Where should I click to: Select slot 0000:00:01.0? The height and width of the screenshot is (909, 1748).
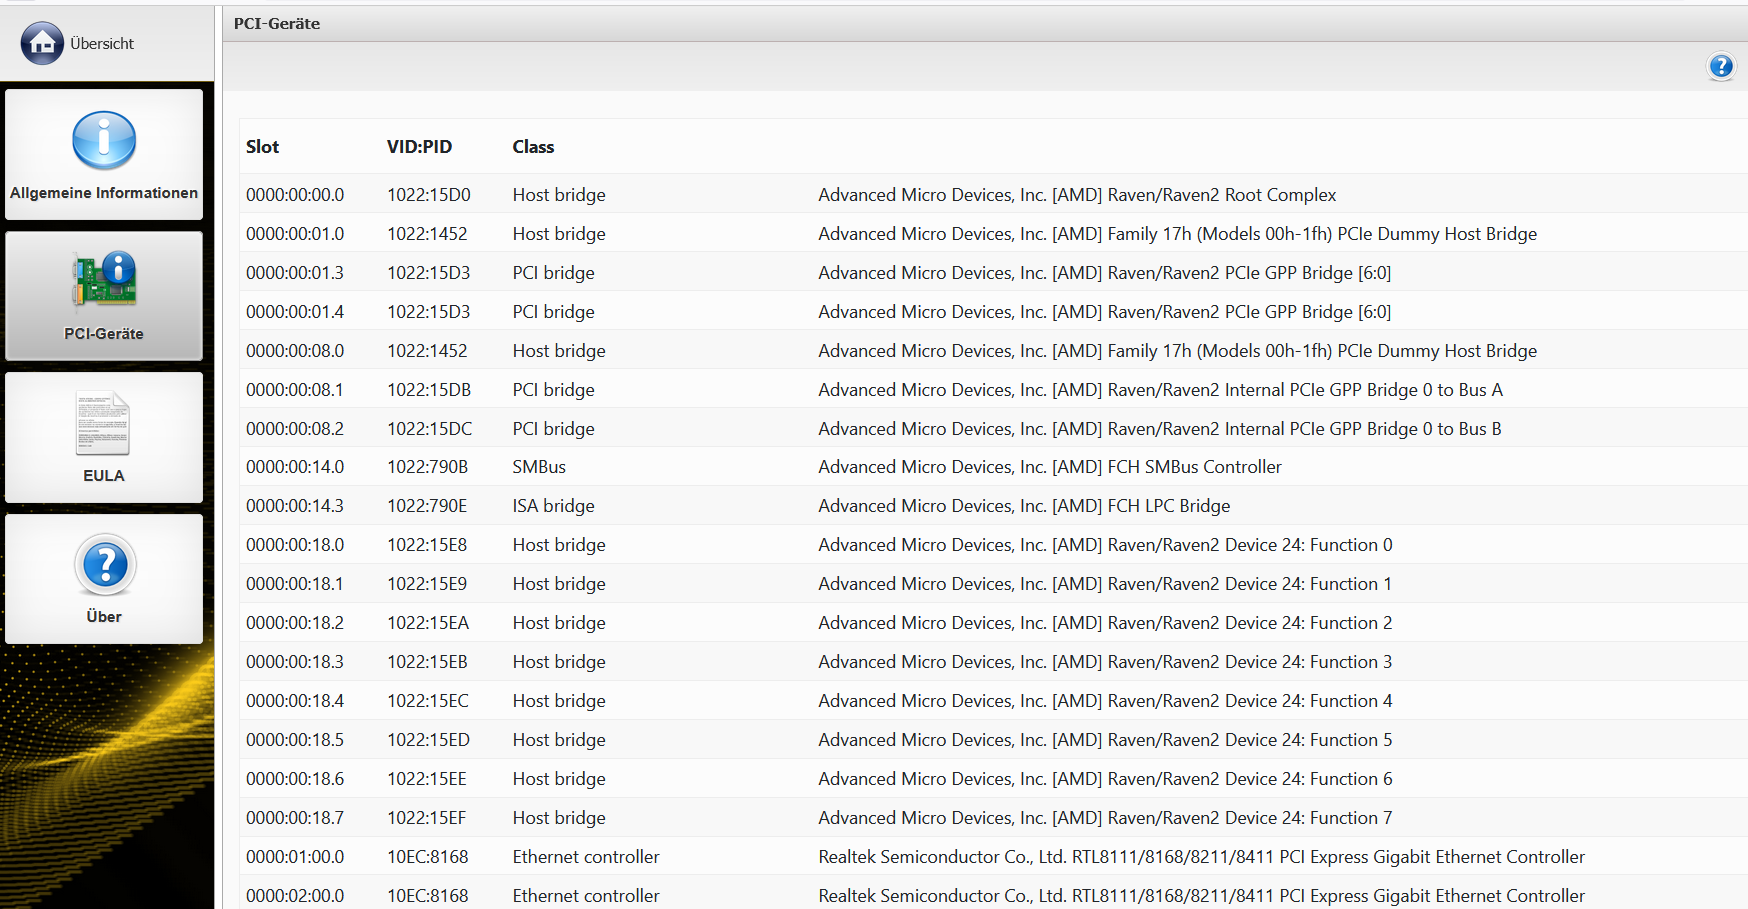[295, 234]
